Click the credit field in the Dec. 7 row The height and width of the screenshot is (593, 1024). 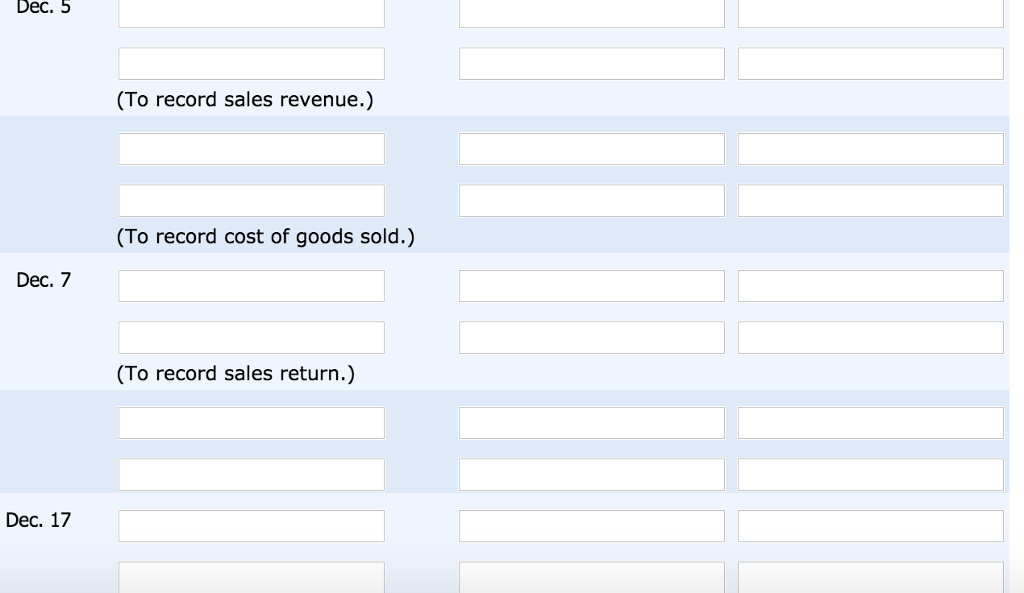pyautogui.click(x=870, y=285)
